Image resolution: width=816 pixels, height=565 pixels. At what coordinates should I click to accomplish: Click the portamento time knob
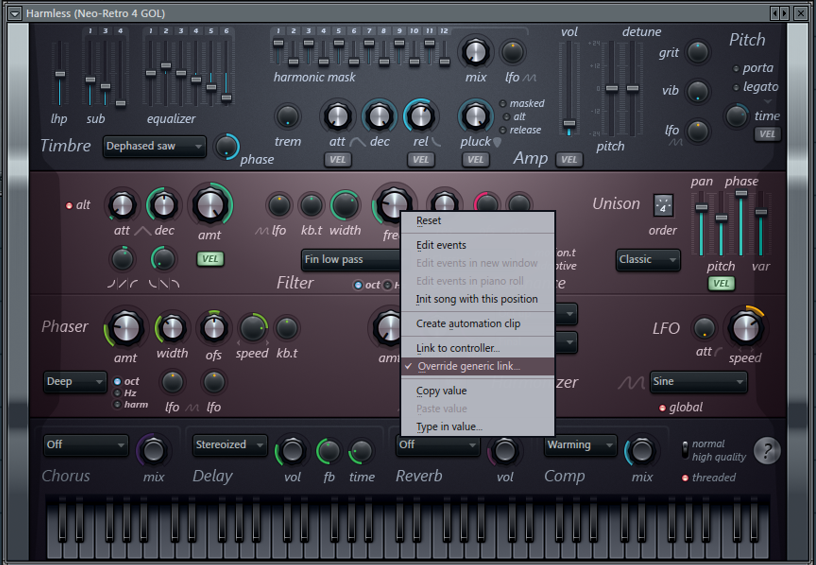(x=736, y=116)
